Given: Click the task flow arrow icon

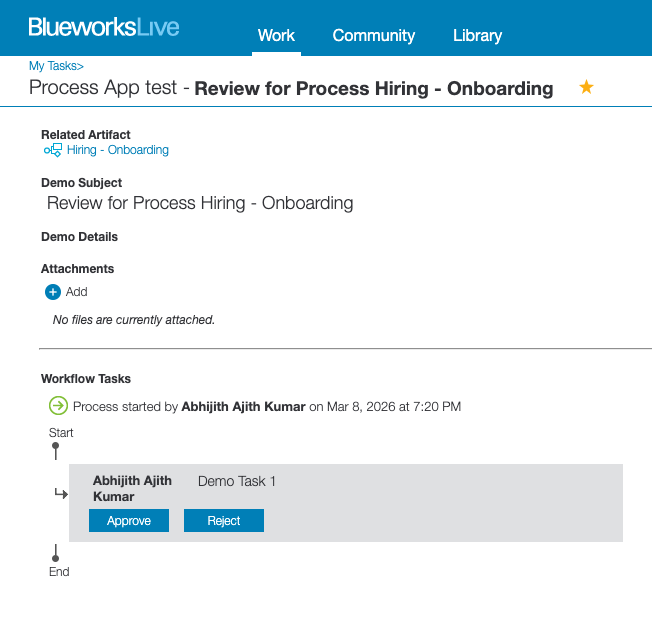Looking at the screenshot, I should (61, 494).
